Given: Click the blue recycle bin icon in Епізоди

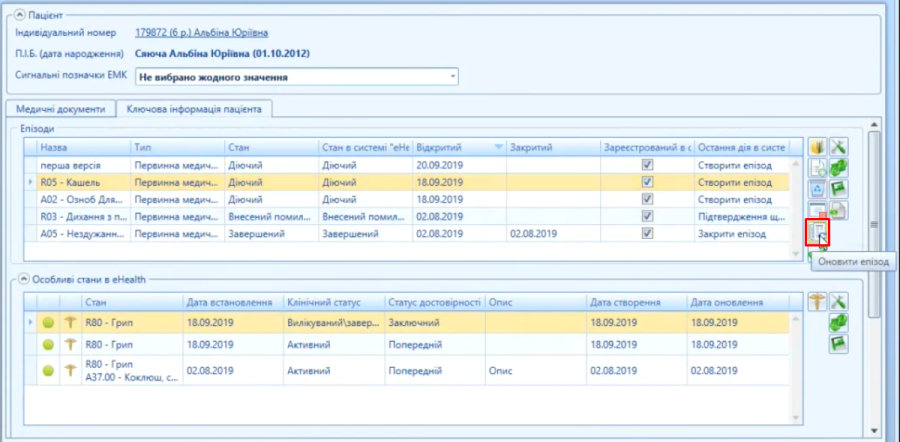Looking at the screenshot, I should click(x=817, y=189).
